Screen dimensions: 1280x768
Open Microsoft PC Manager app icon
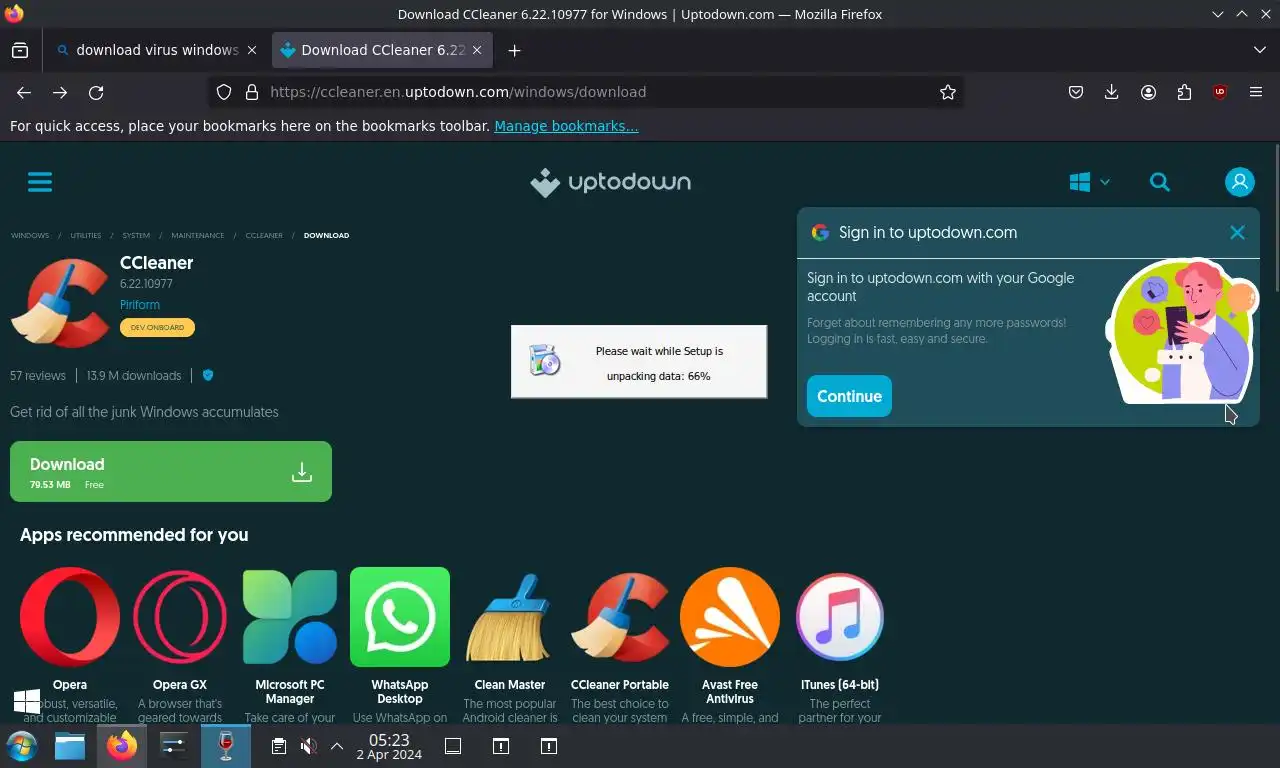click(290, 617)
